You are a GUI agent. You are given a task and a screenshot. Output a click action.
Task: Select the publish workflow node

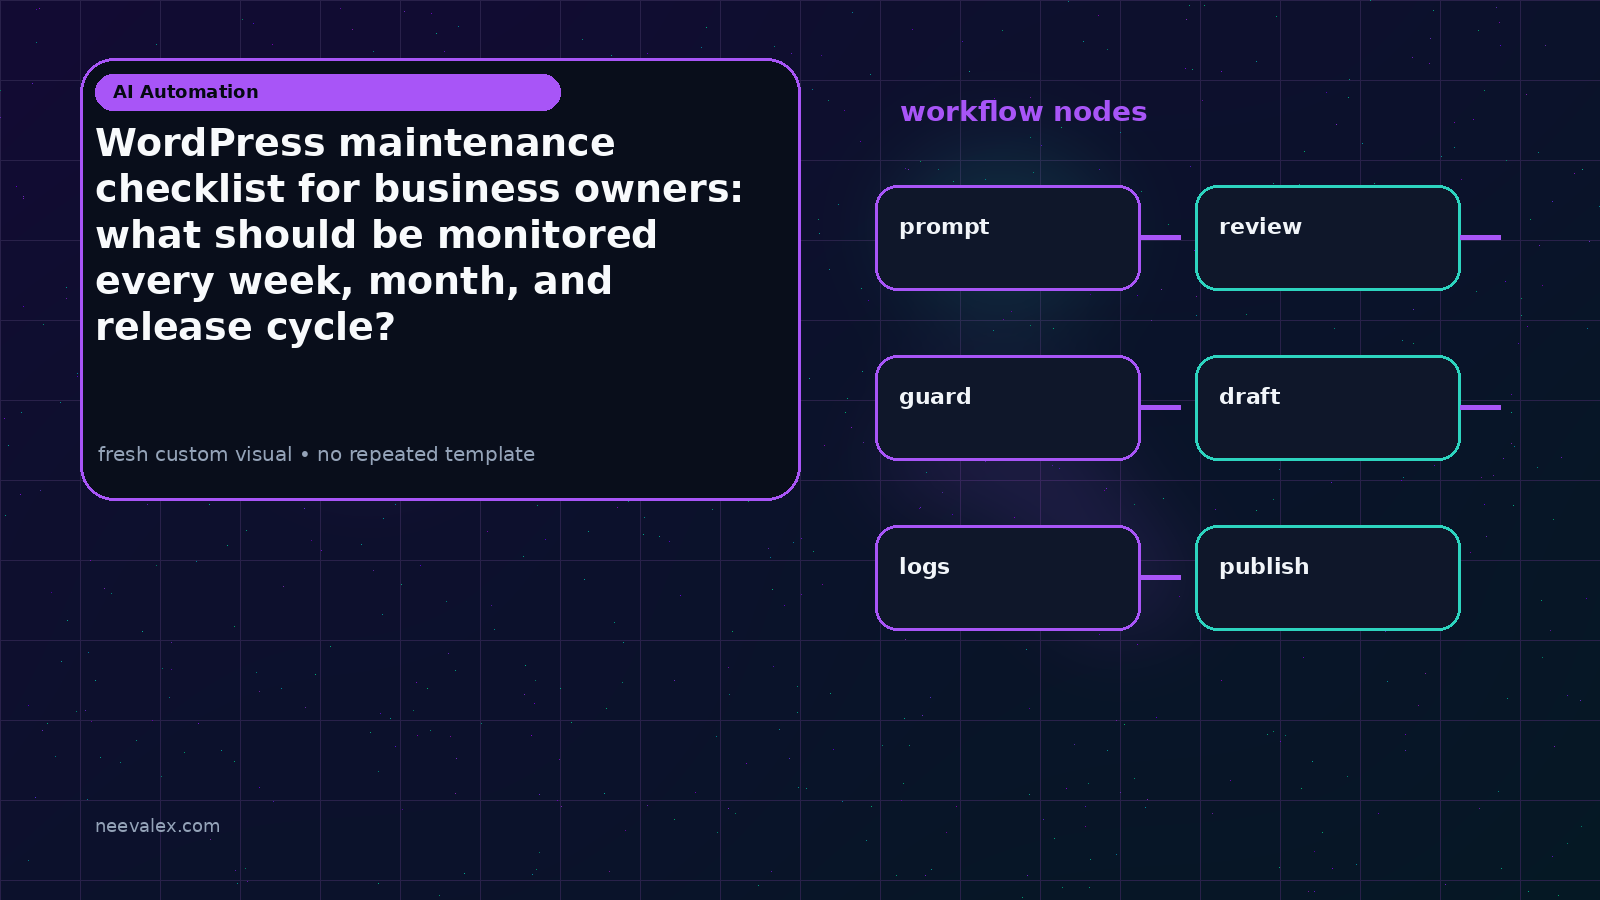pyautogui.click(x=1328, y=578)
